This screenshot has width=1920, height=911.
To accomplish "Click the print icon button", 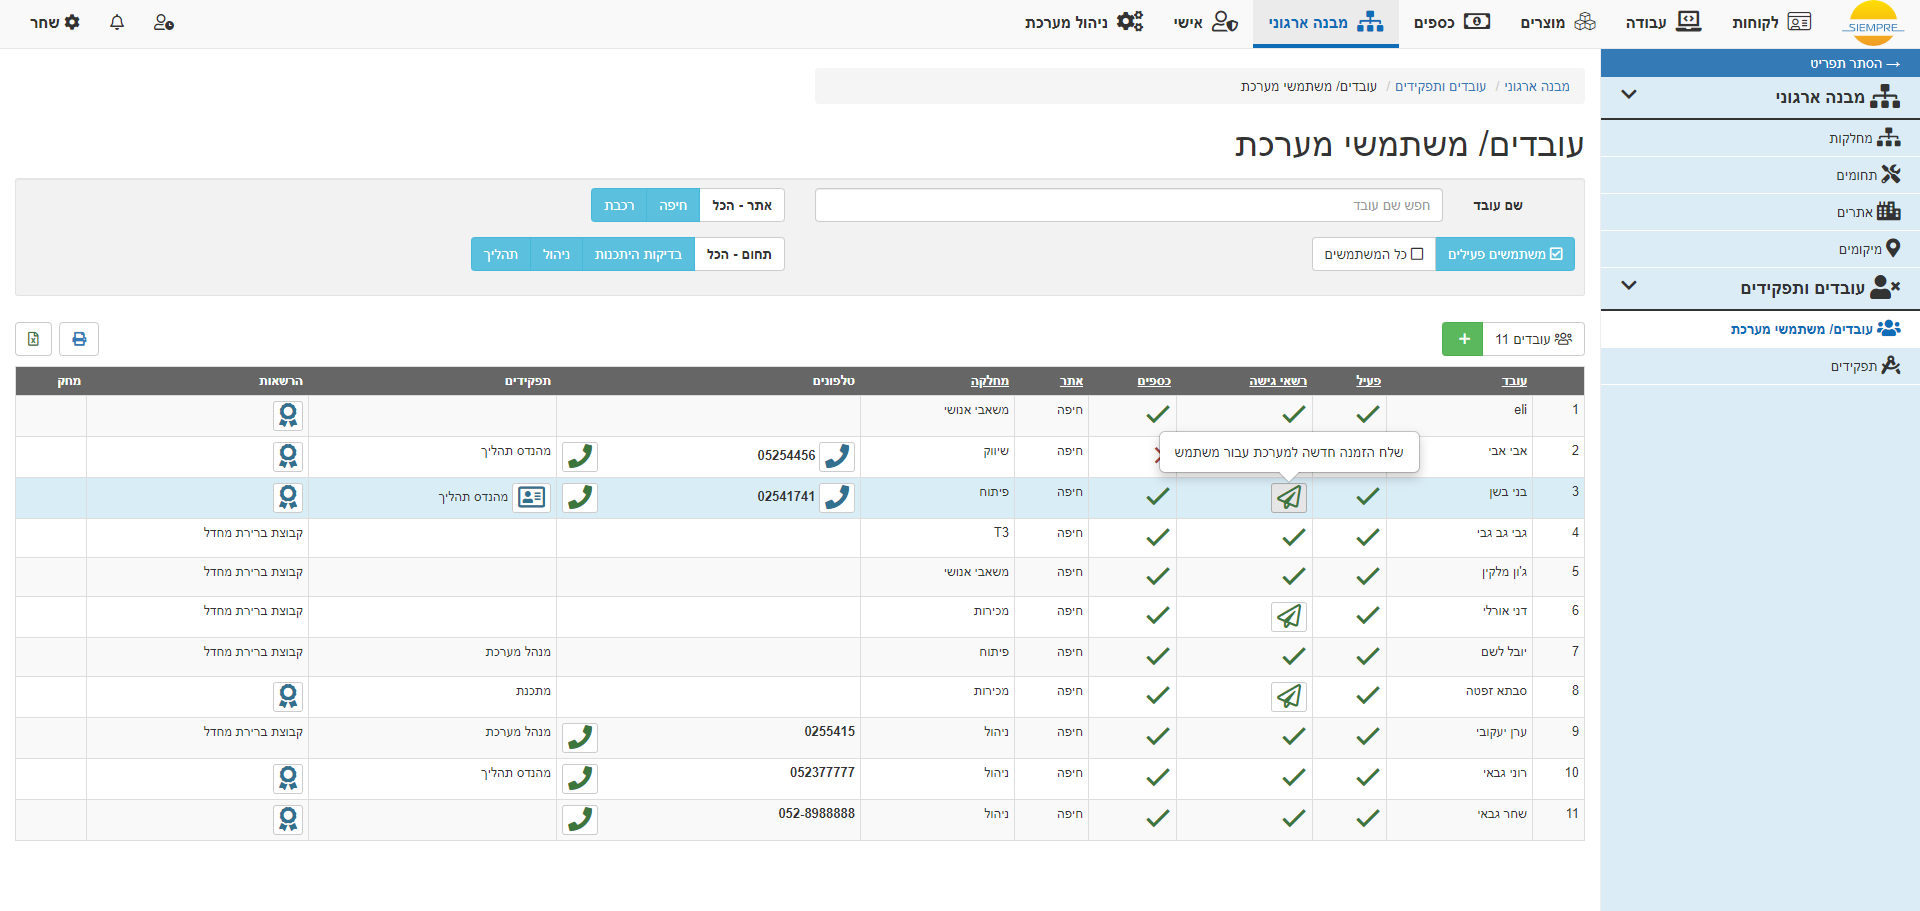I will [x=79, y=339].
